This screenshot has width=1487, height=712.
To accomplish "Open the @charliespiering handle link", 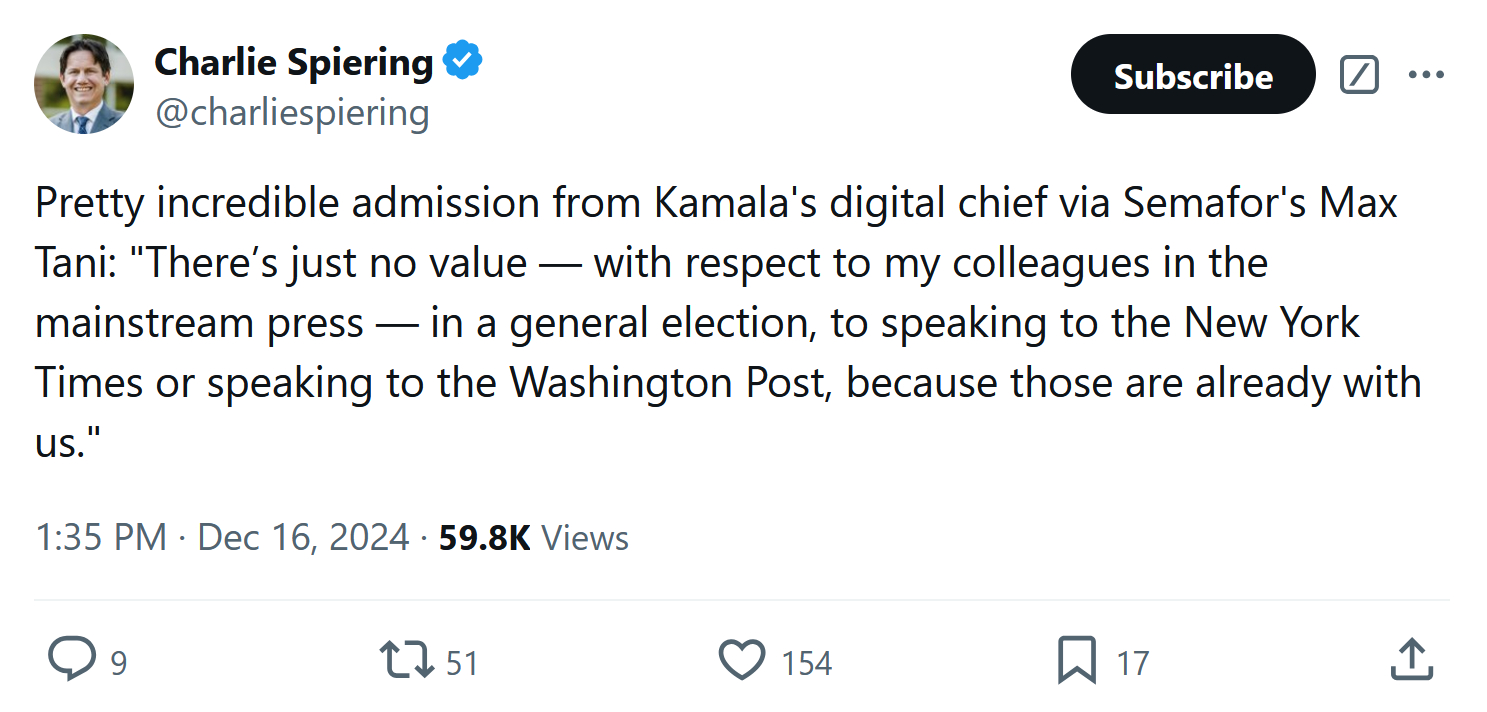I will tap(292, 112).
